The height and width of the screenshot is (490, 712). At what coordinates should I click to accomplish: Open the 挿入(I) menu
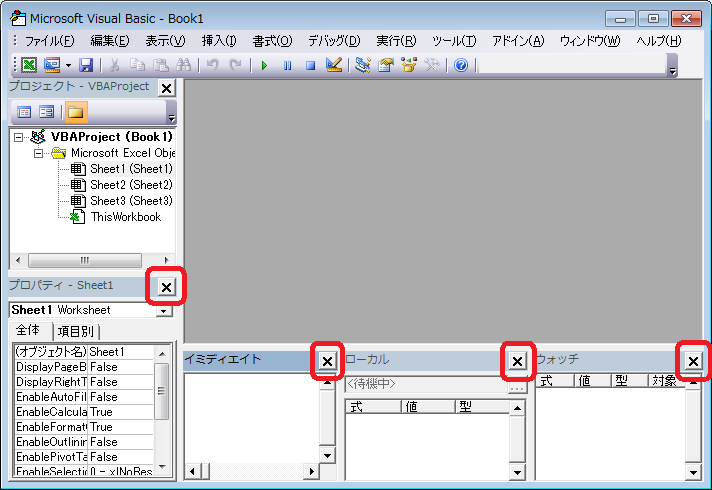219,41
